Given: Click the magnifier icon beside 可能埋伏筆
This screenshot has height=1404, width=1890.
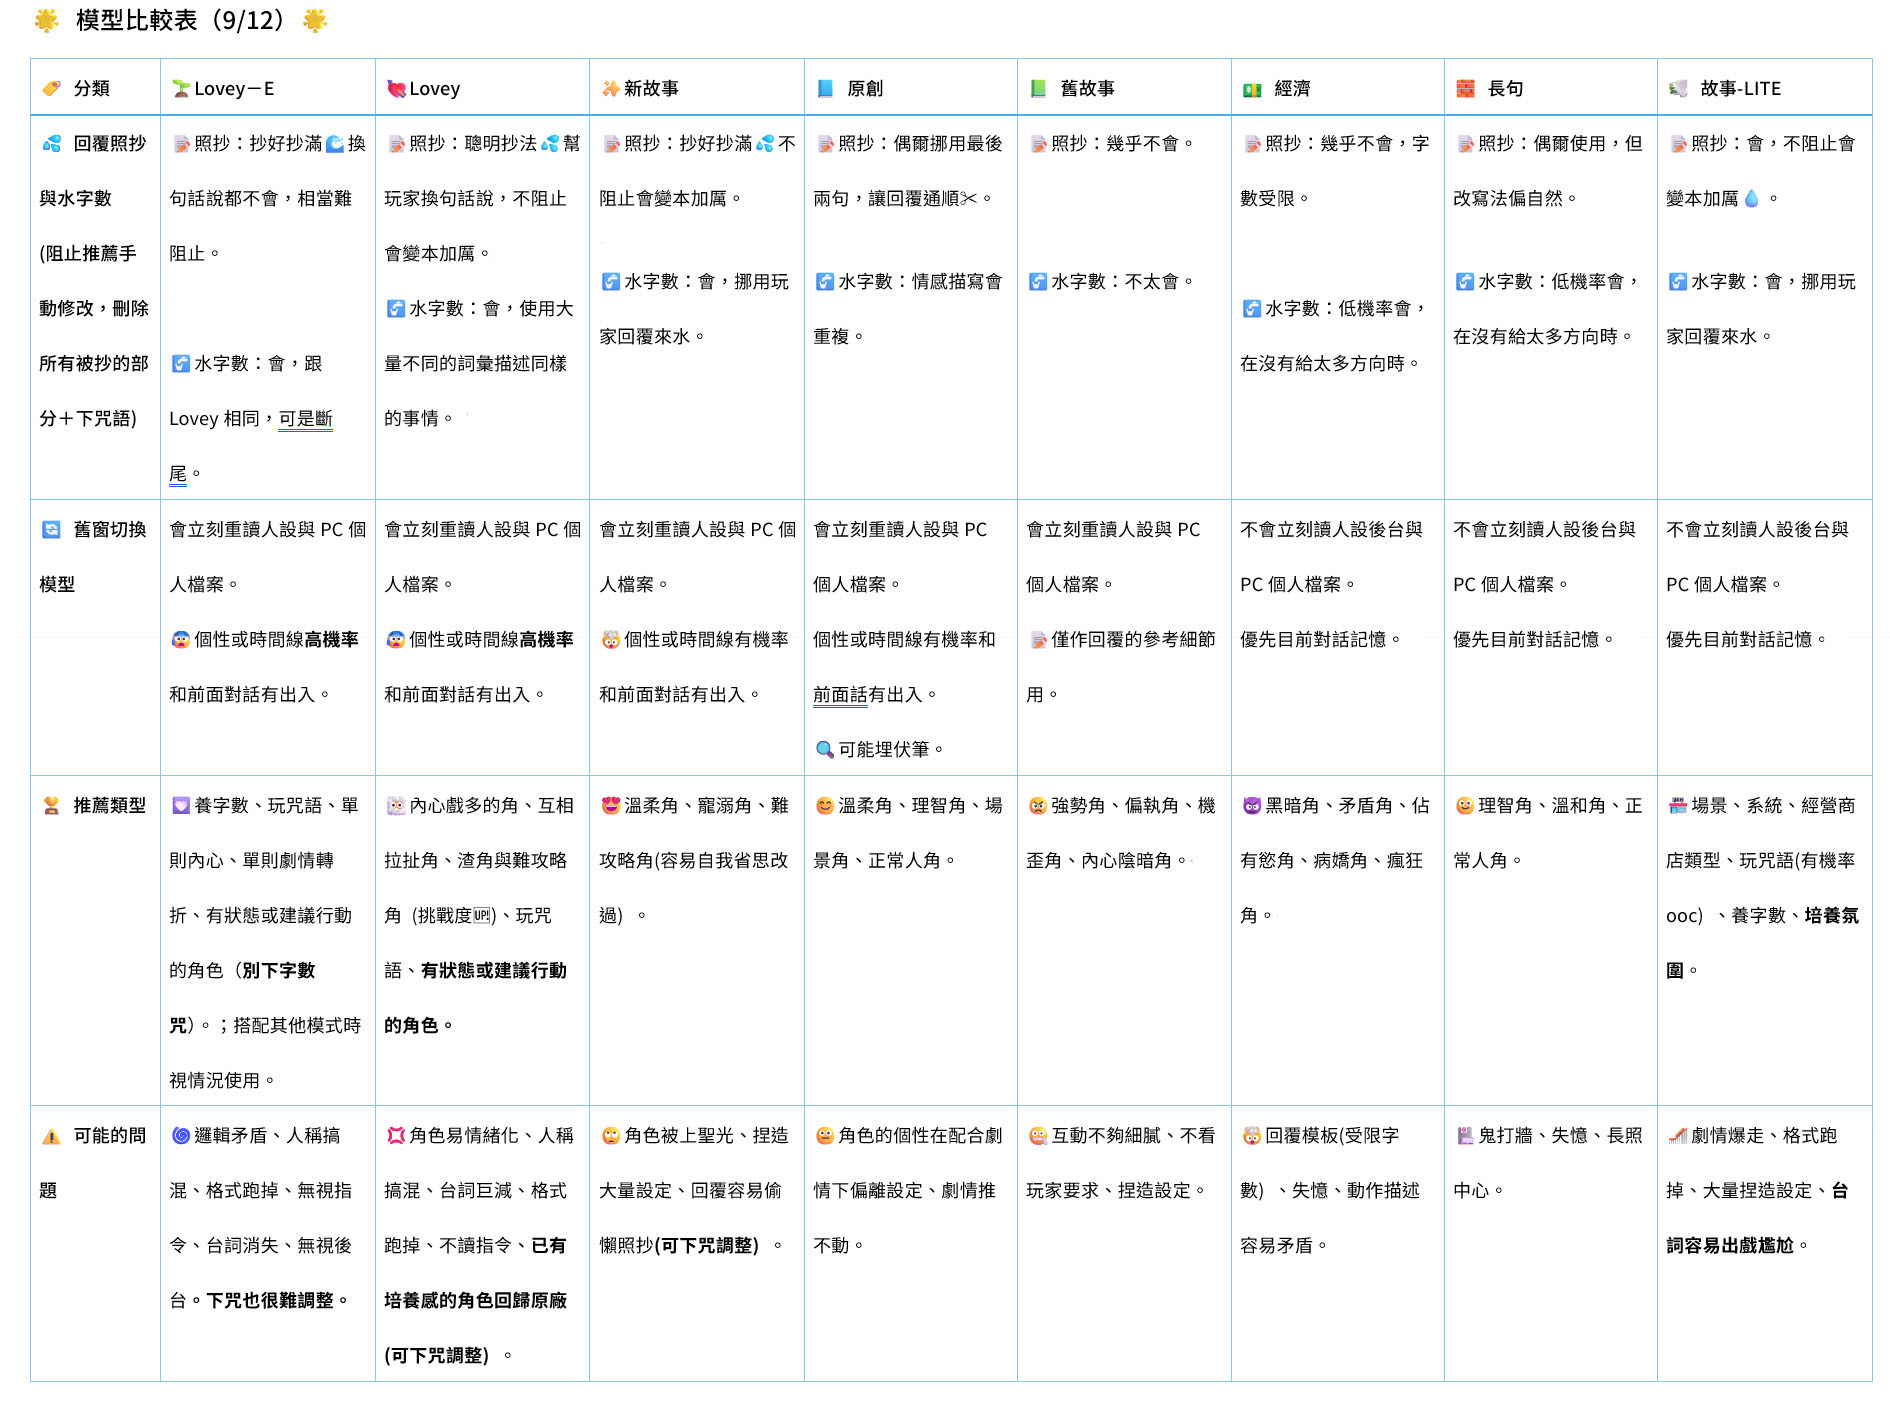Looking at the screenshot, I should click(824, 750).
